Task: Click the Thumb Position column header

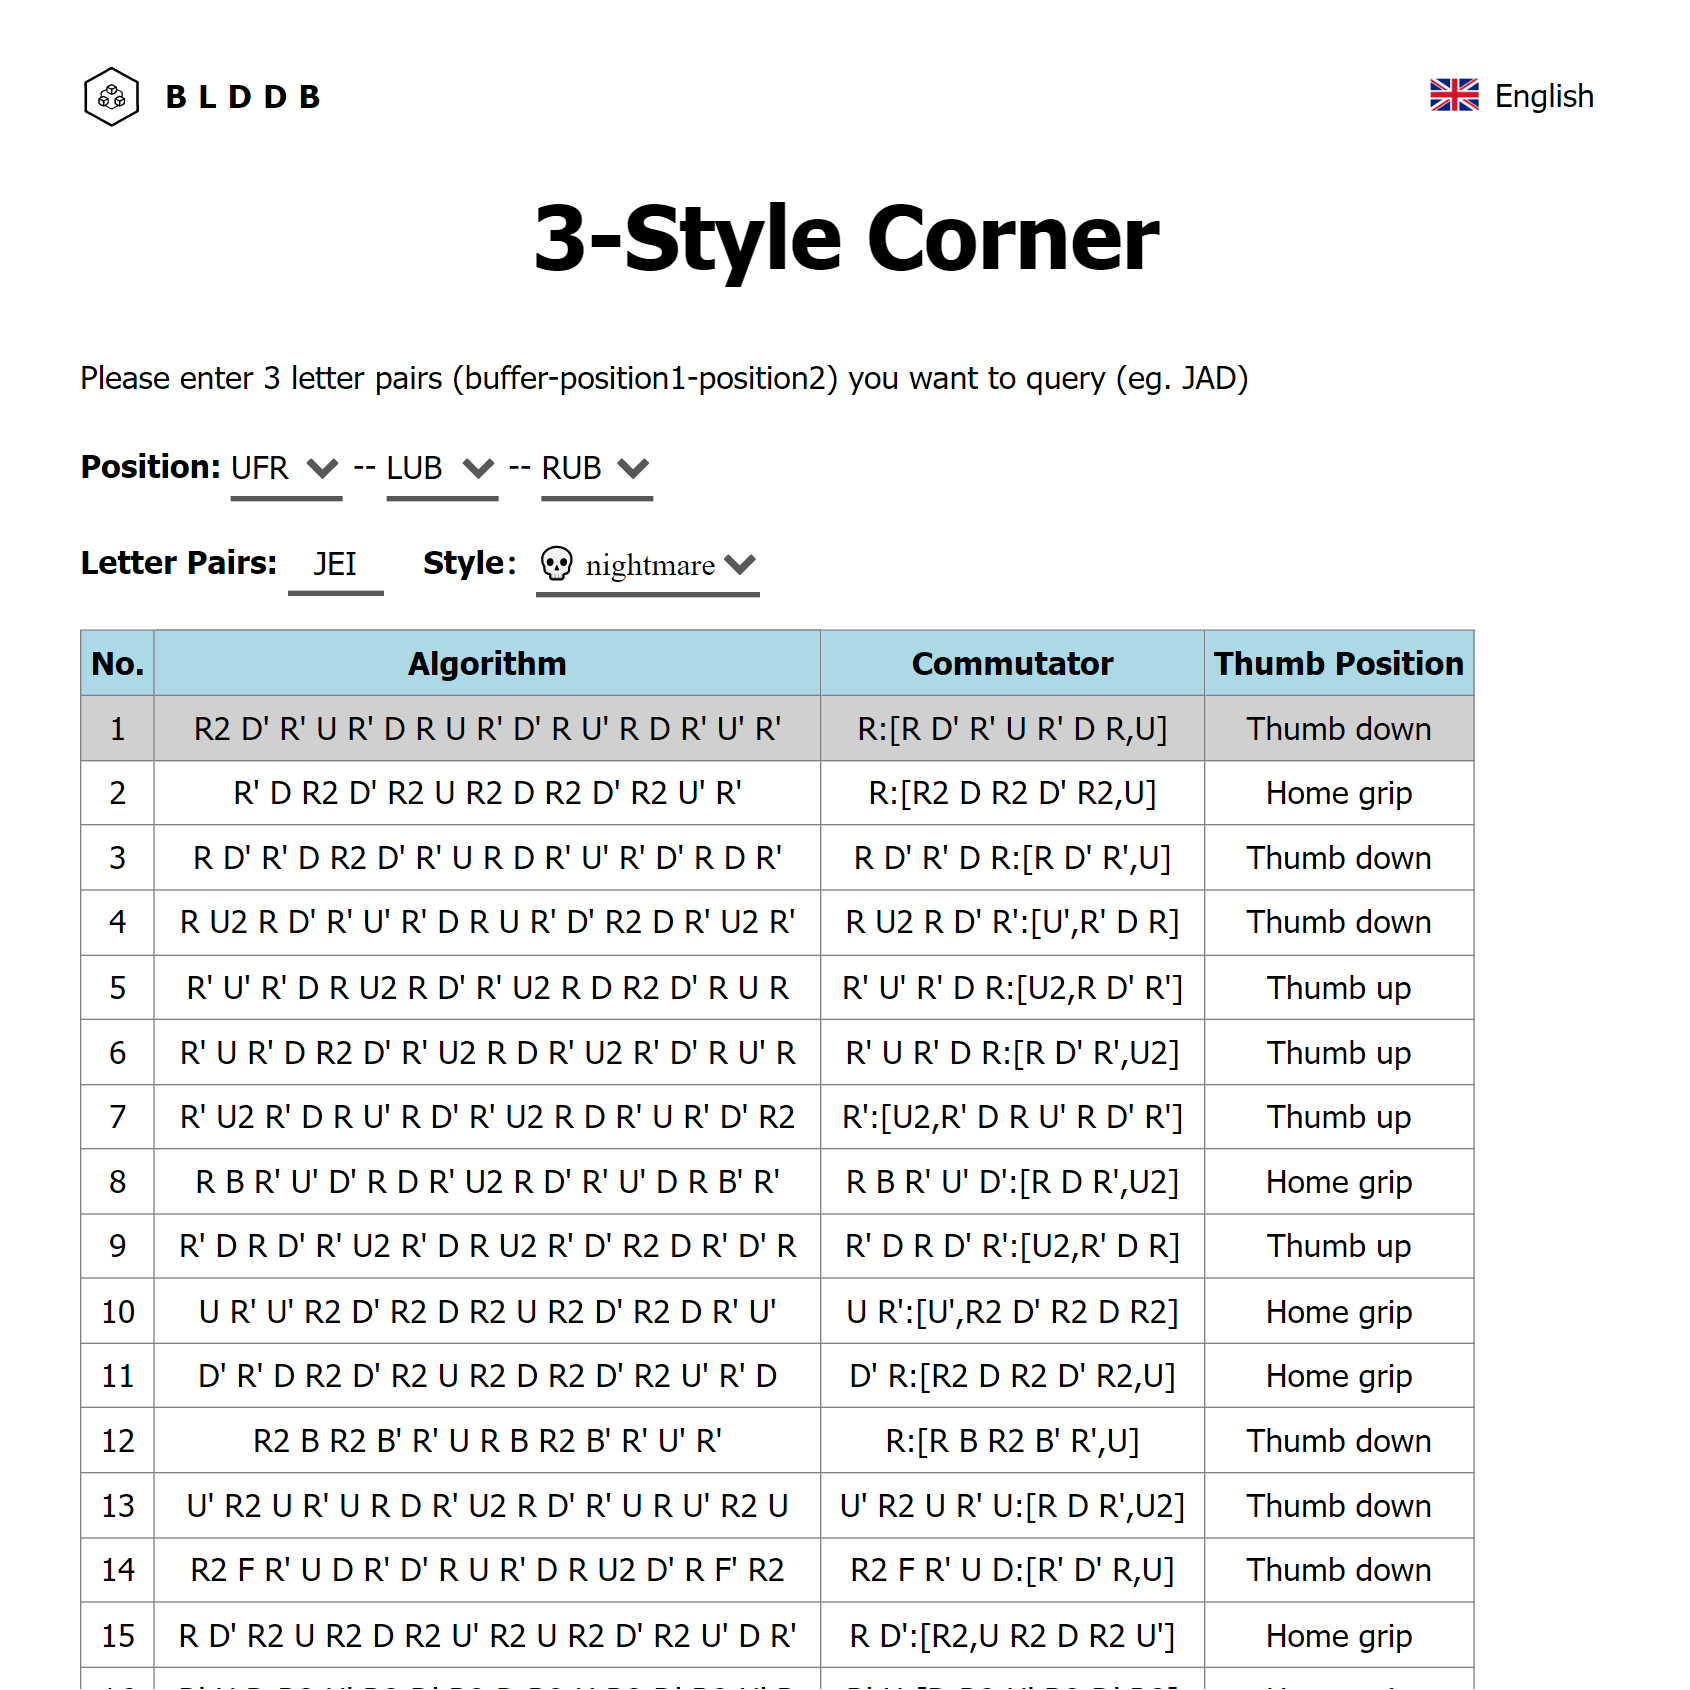Action: pos(1338,664)
